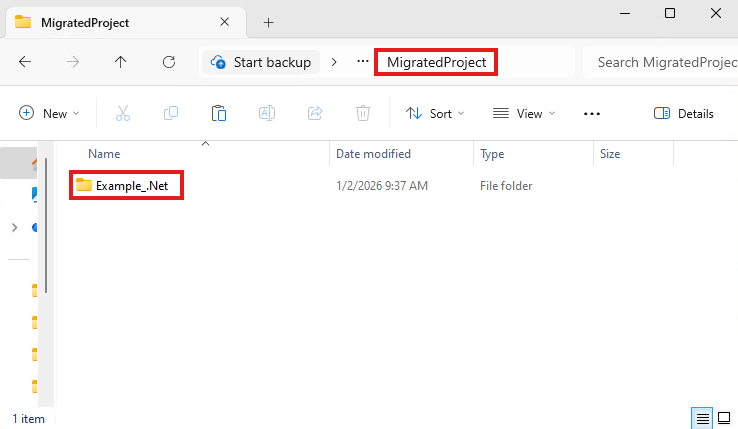
Task: Click the Cut scissors icon
Action: click(x=123, y=114)
